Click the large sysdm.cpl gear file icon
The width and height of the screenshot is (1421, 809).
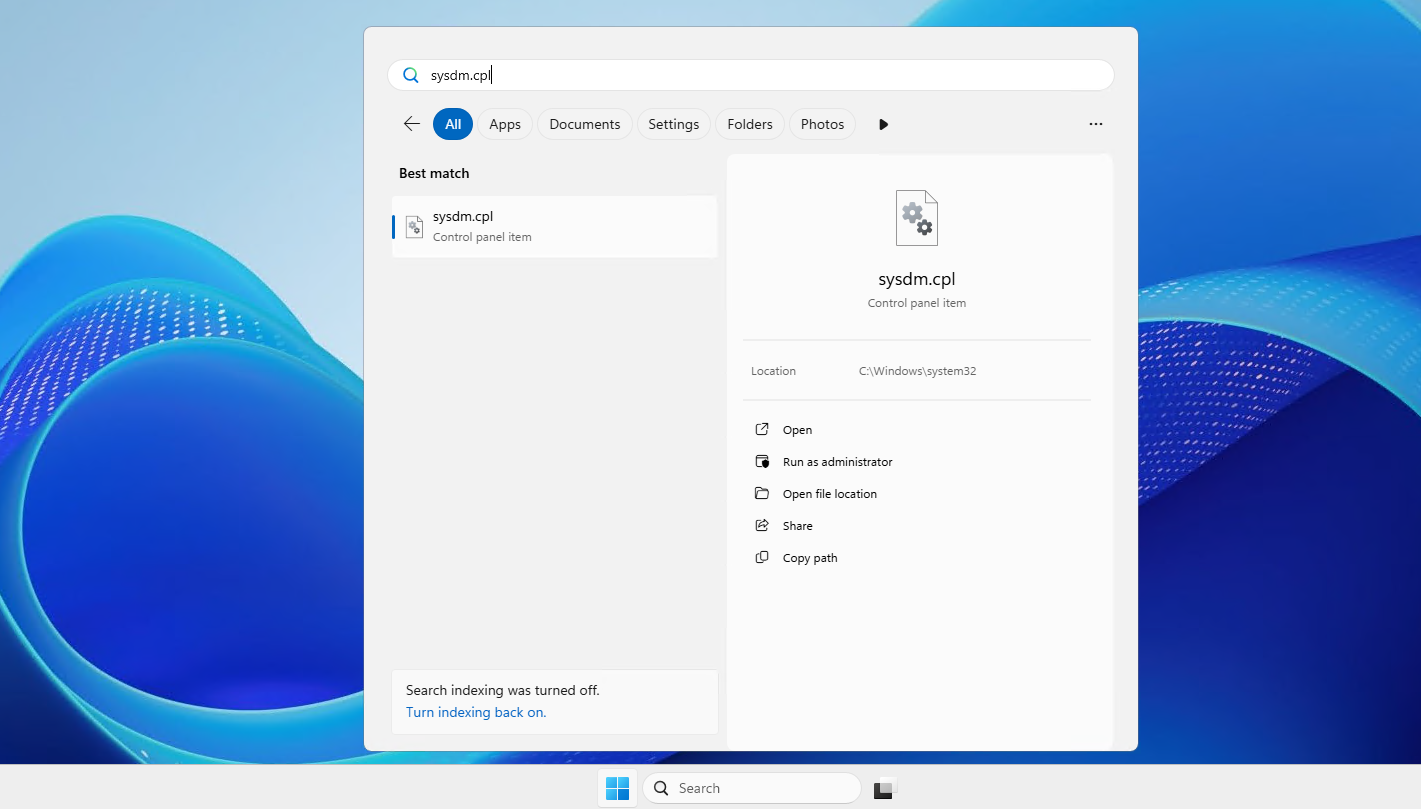click(x=917, y=218)
